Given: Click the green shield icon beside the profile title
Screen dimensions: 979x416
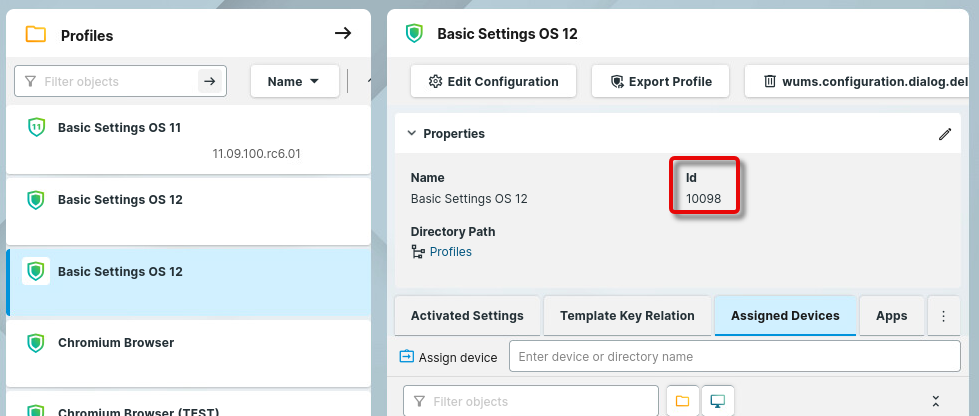Looking at the screenshot, I should coord(414,34).
